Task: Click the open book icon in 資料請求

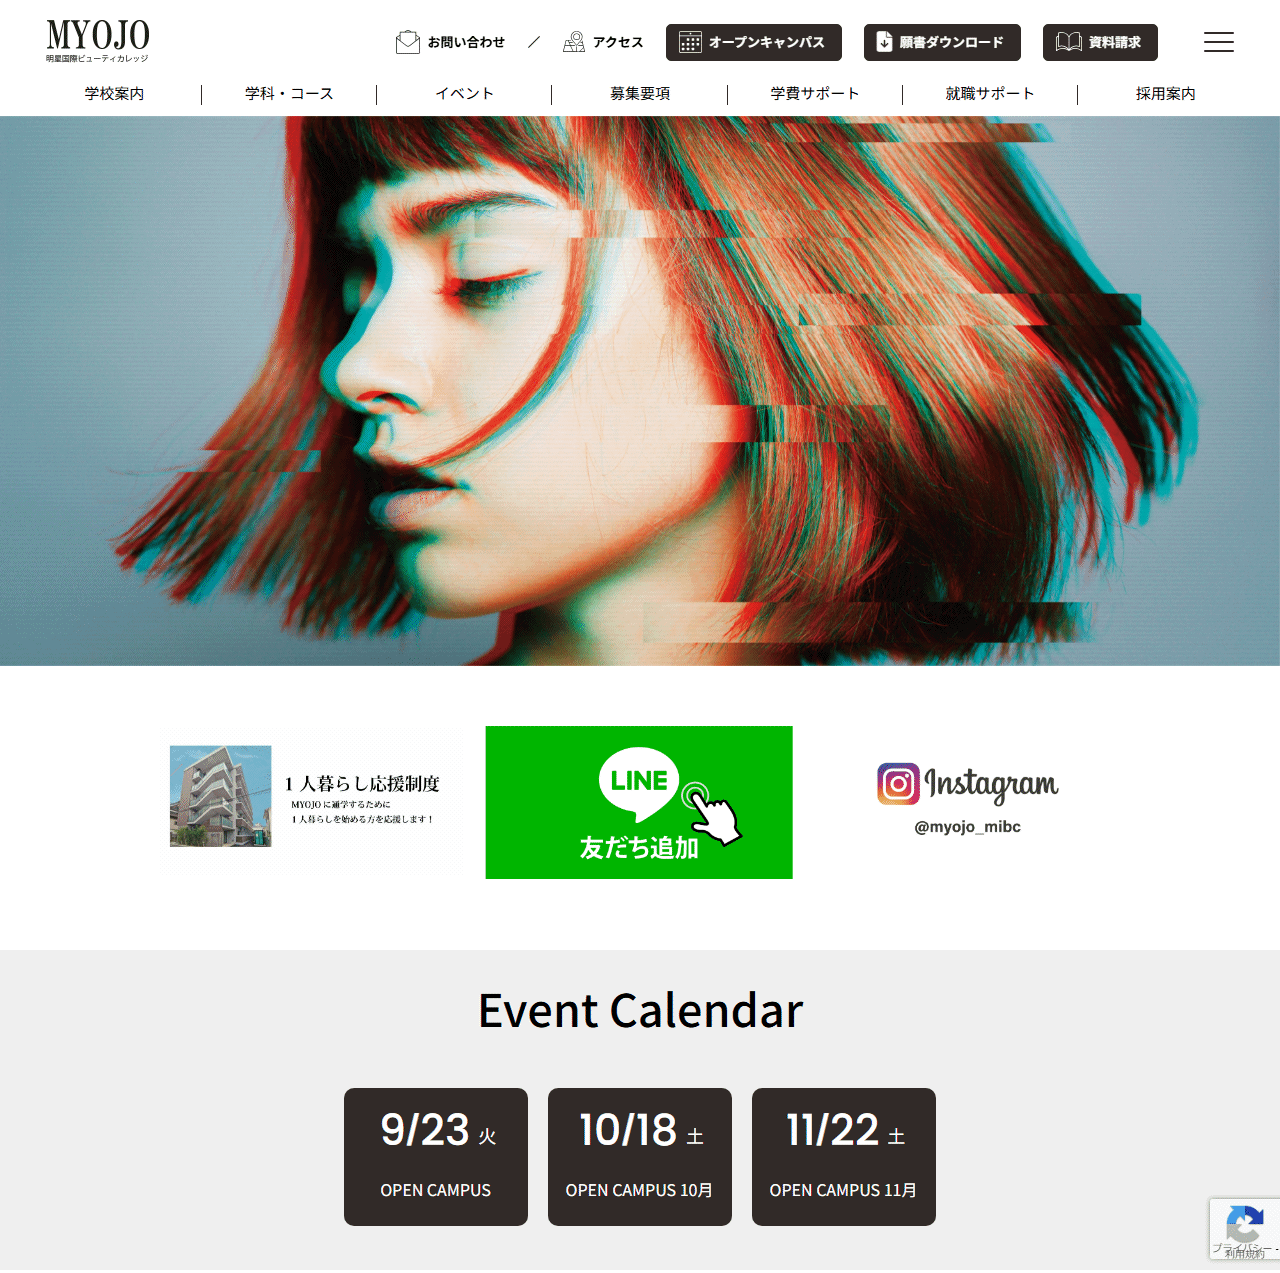Action: (1069, 42)
